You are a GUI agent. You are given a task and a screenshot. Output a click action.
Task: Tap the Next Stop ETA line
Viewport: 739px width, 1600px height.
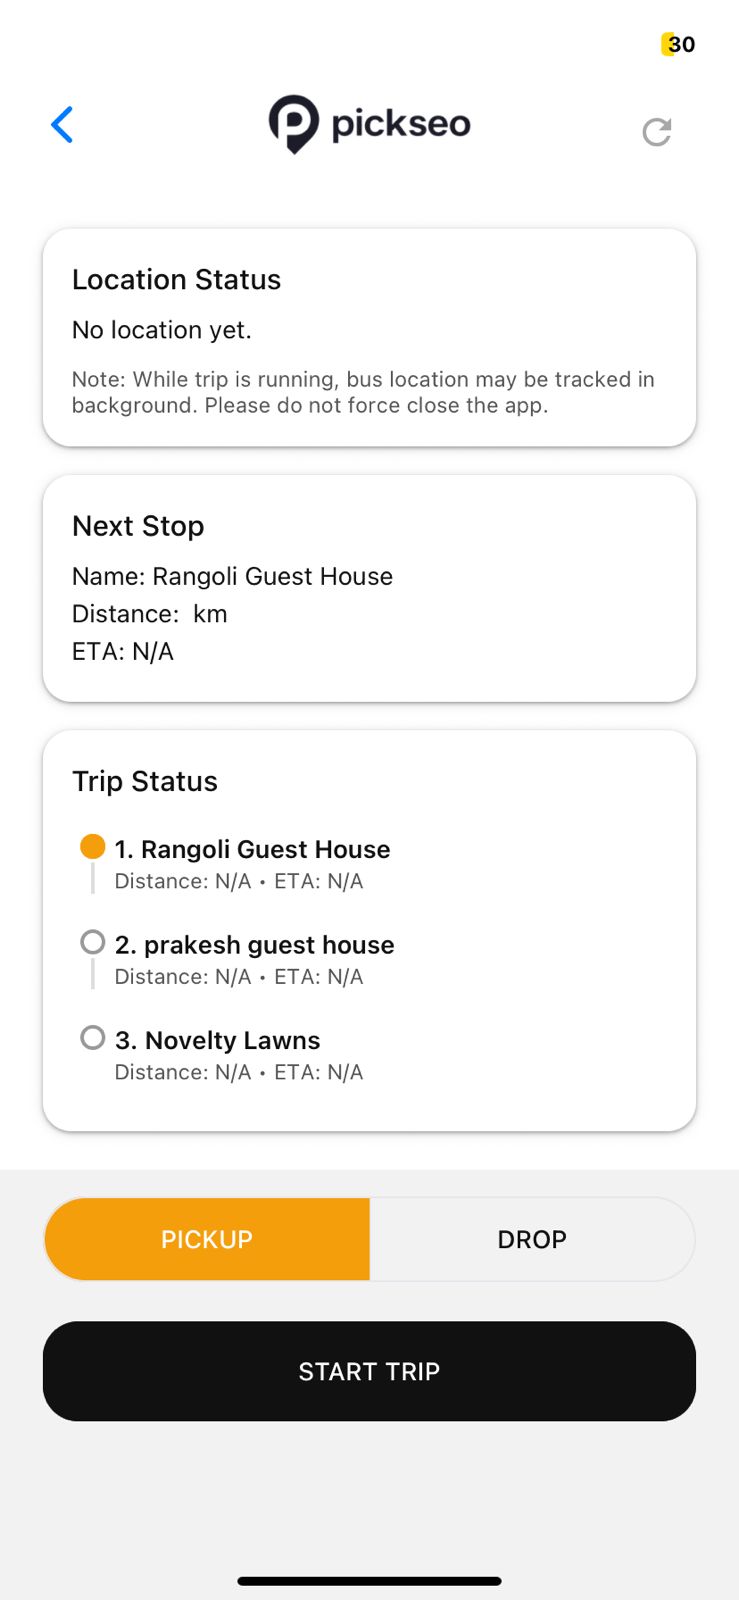123,652
